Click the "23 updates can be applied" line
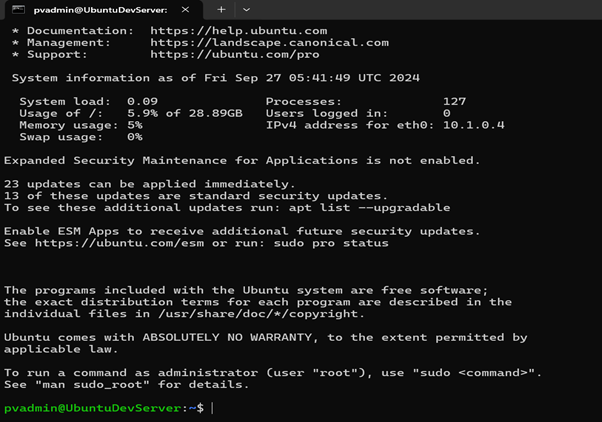Screen dimensions: 602x422 [x=149, y=184]
